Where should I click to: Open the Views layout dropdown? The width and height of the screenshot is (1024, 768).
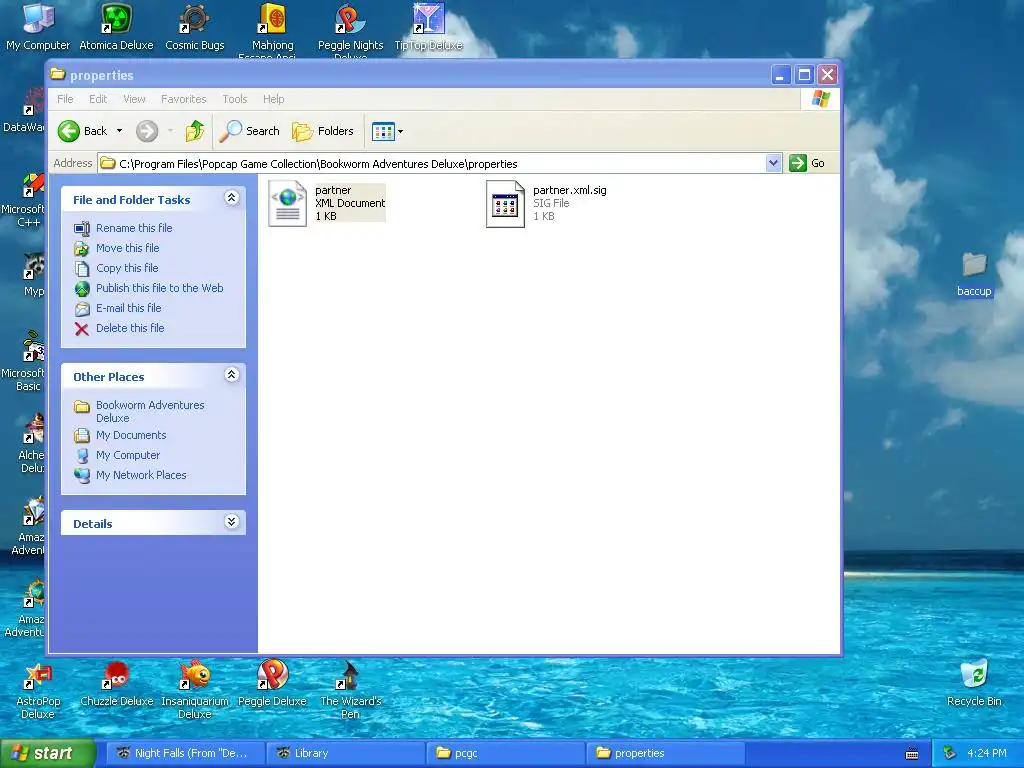[x=387, y=131]
